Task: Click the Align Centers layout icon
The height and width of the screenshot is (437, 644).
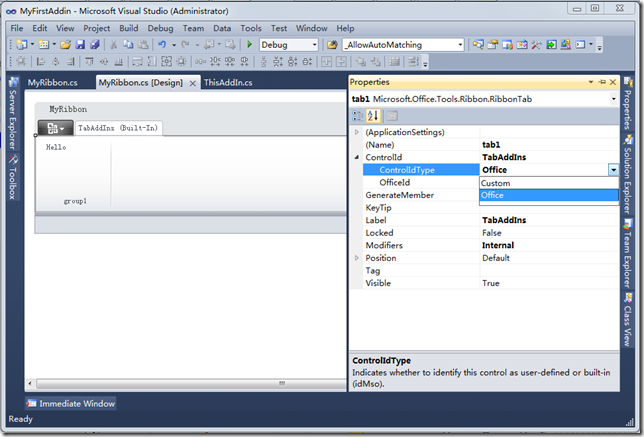Action: pyautogui.click(x=55, y=62)
